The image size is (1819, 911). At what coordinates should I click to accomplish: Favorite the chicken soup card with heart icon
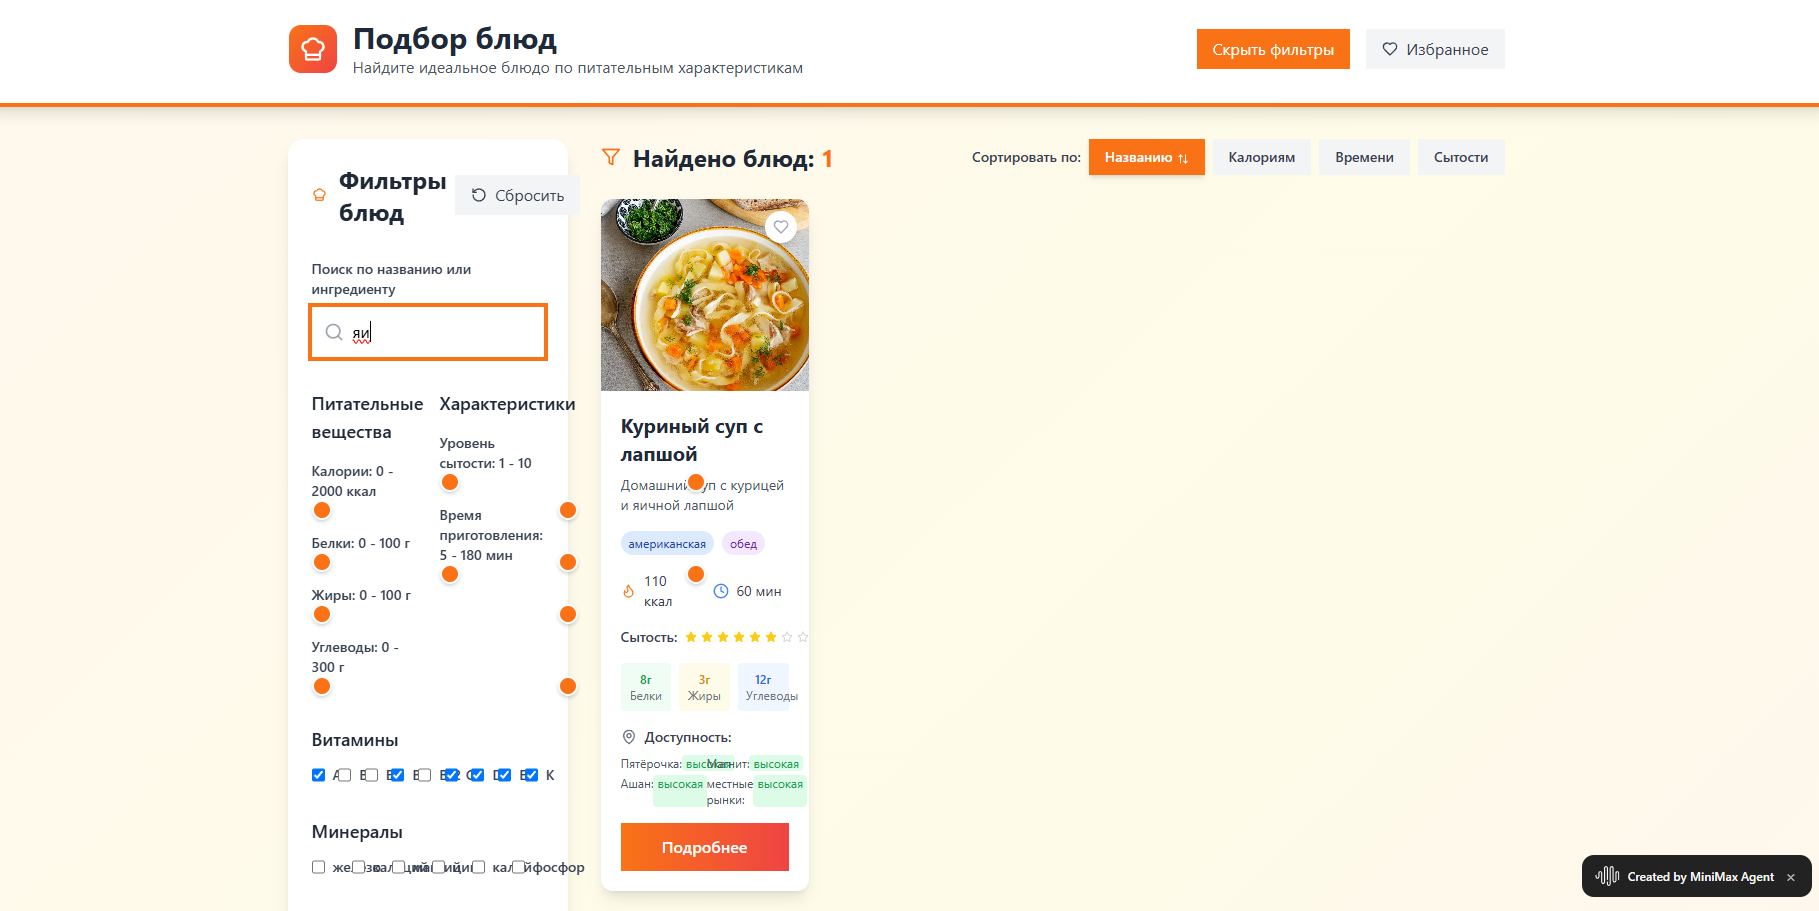coord(781,227)
